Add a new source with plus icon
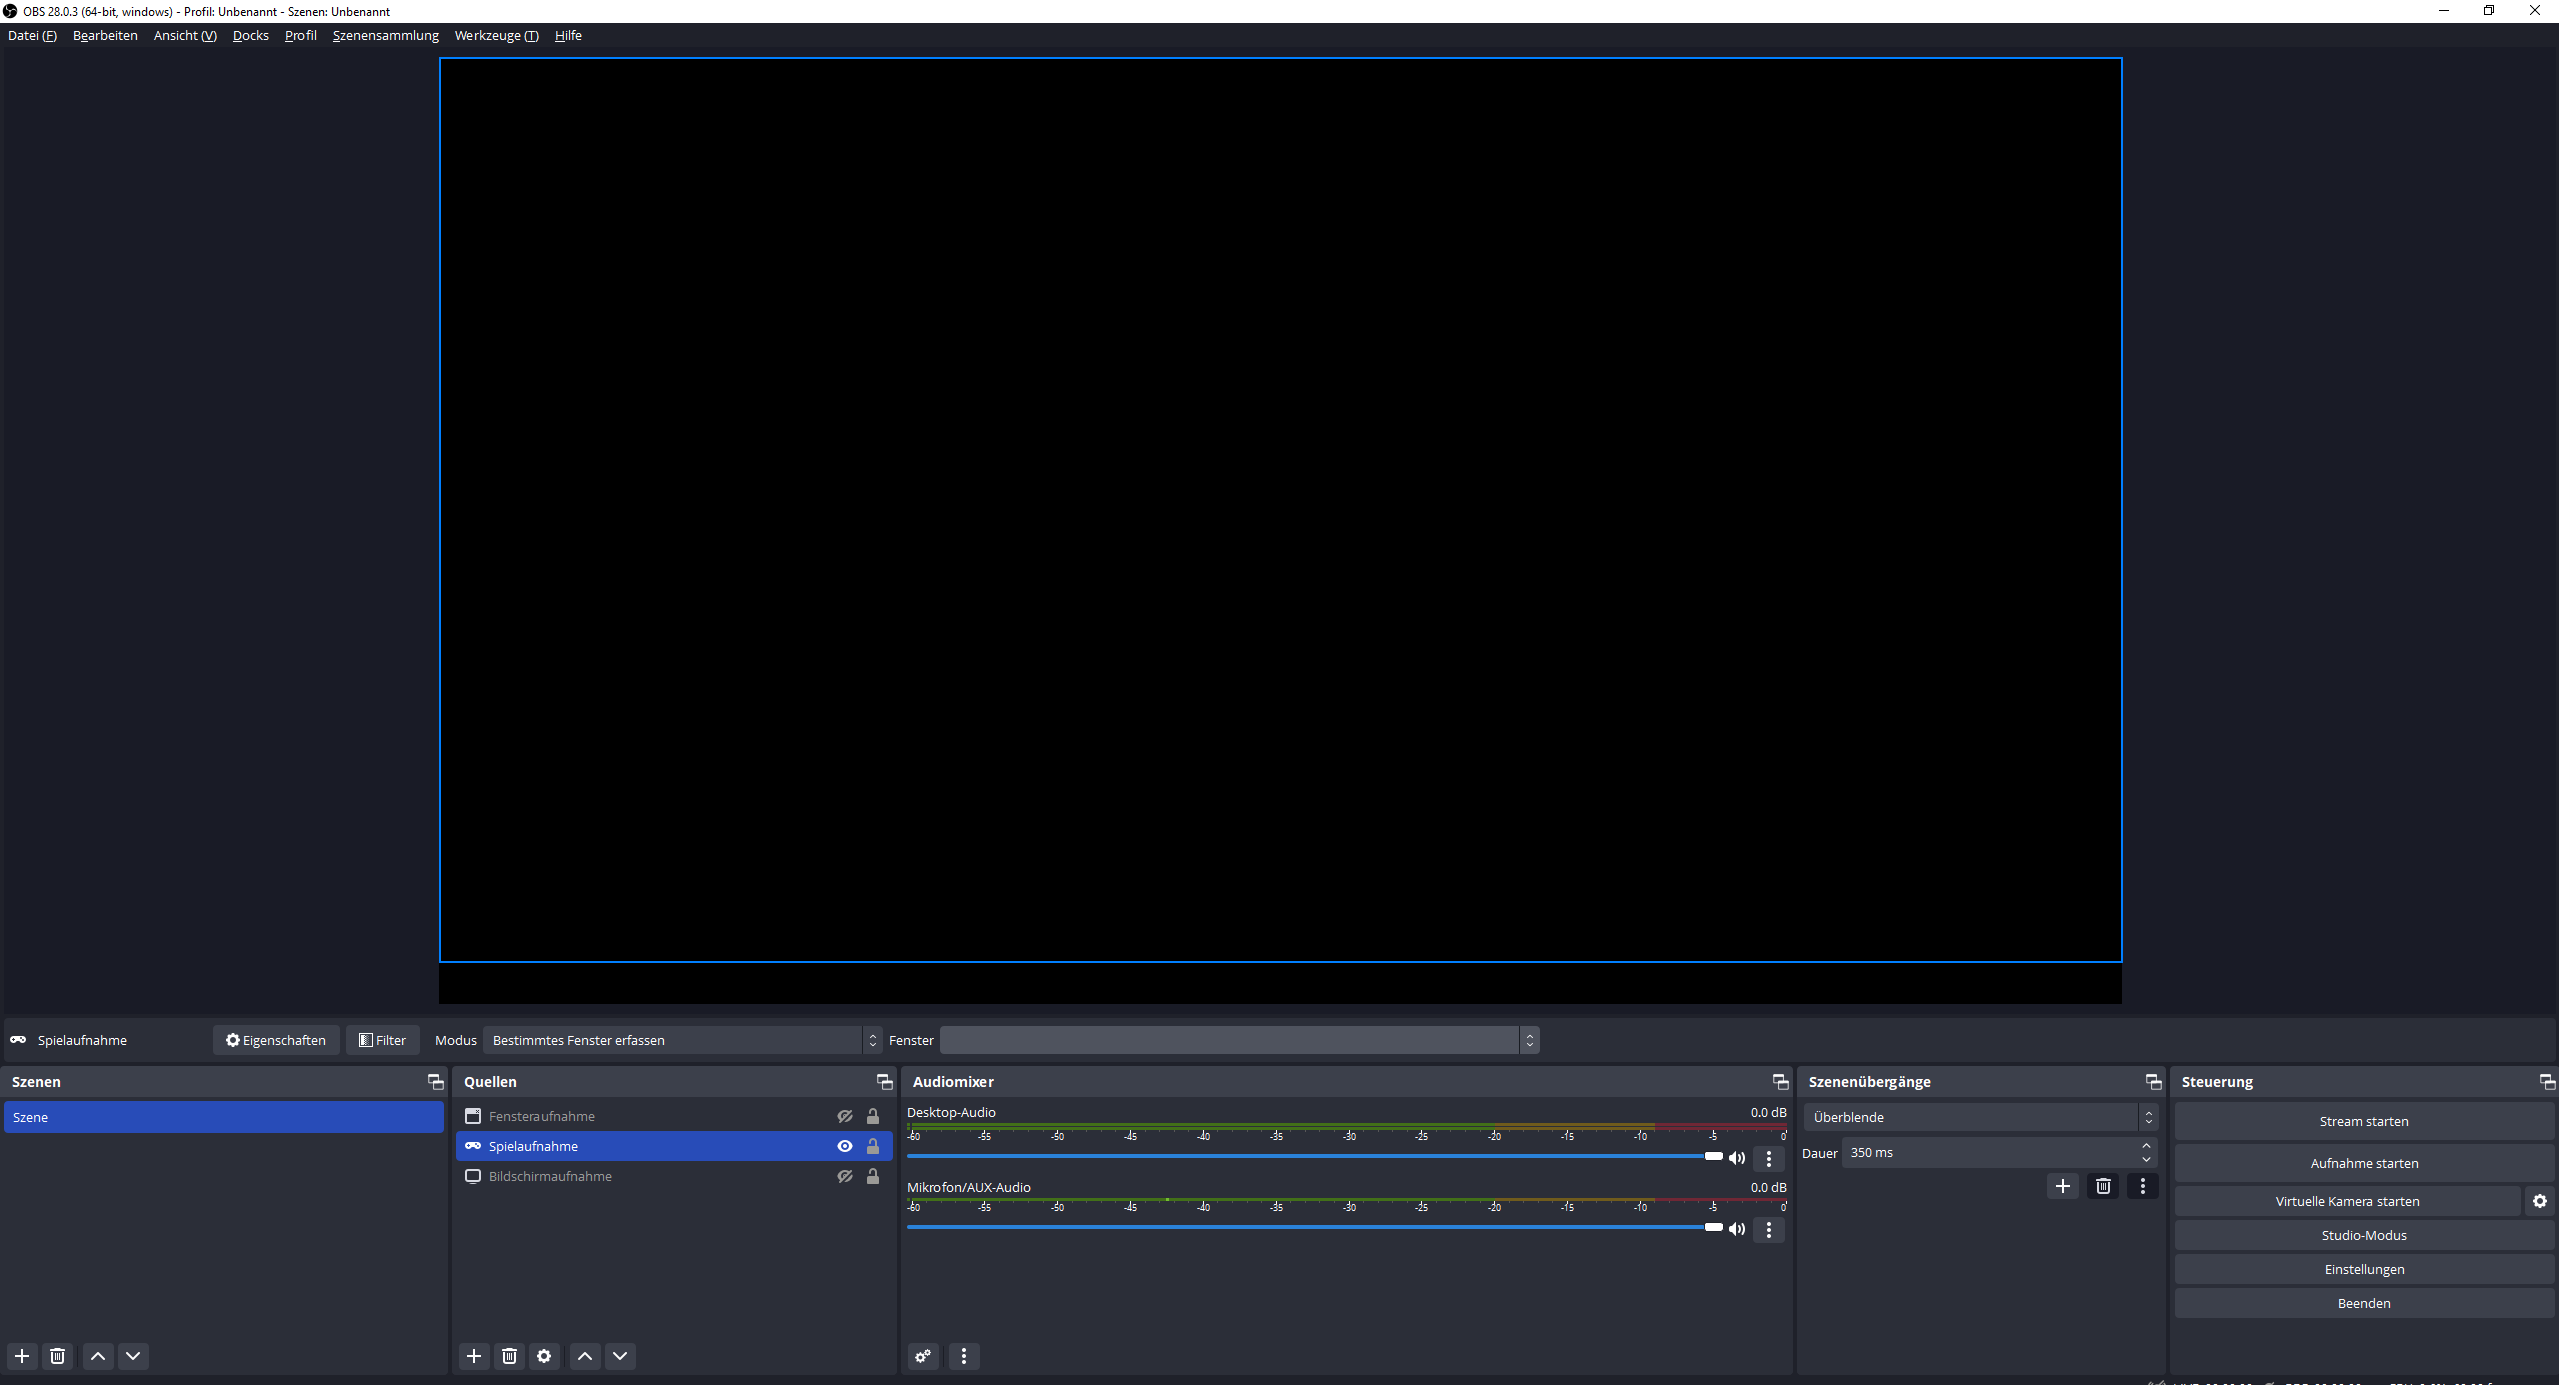2559x1385 pixels. pos(474,1356)
